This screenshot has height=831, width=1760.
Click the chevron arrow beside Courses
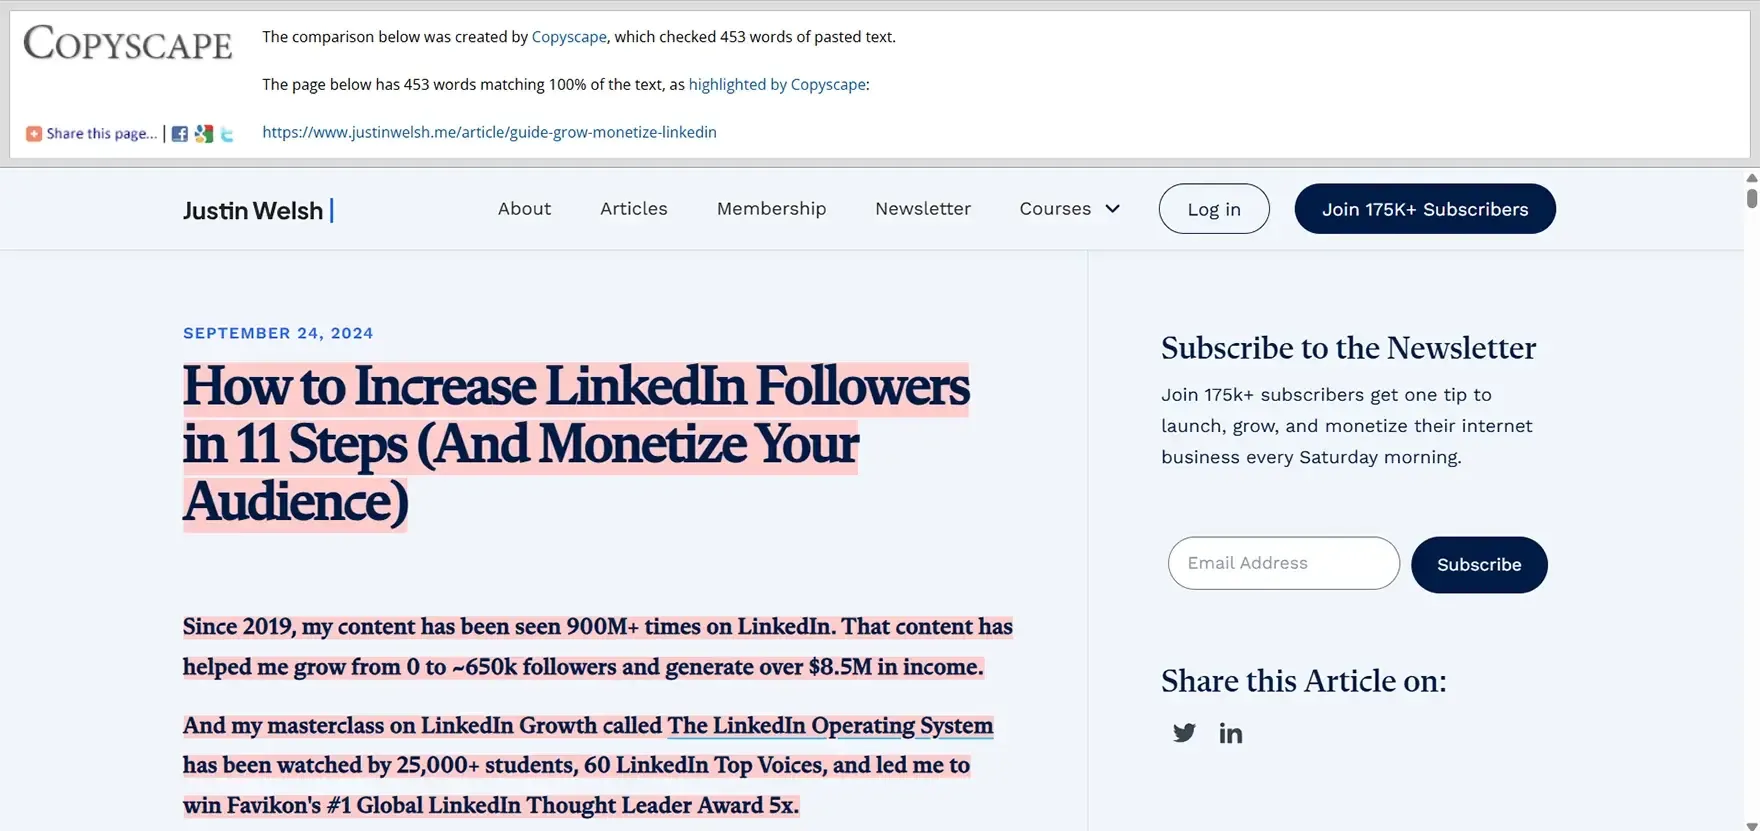(1113, 209)
